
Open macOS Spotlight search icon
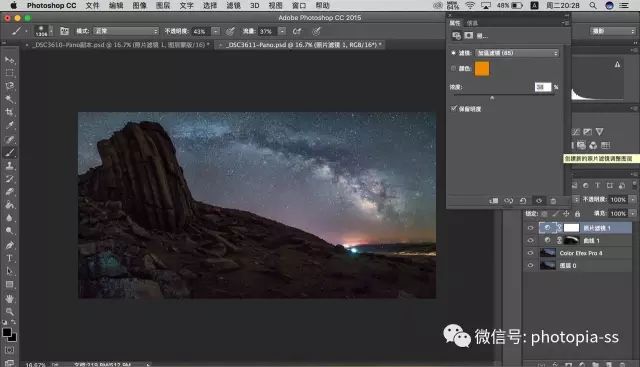593,5
